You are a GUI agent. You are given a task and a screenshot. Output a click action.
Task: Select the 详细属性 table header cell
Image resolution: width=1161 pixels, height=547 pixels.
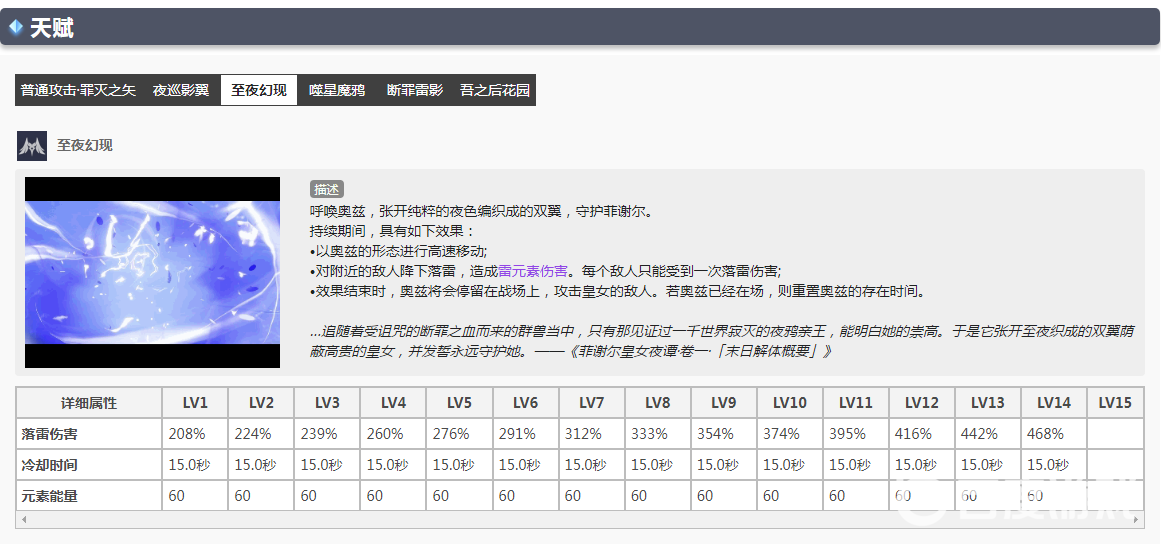point(89,403)
